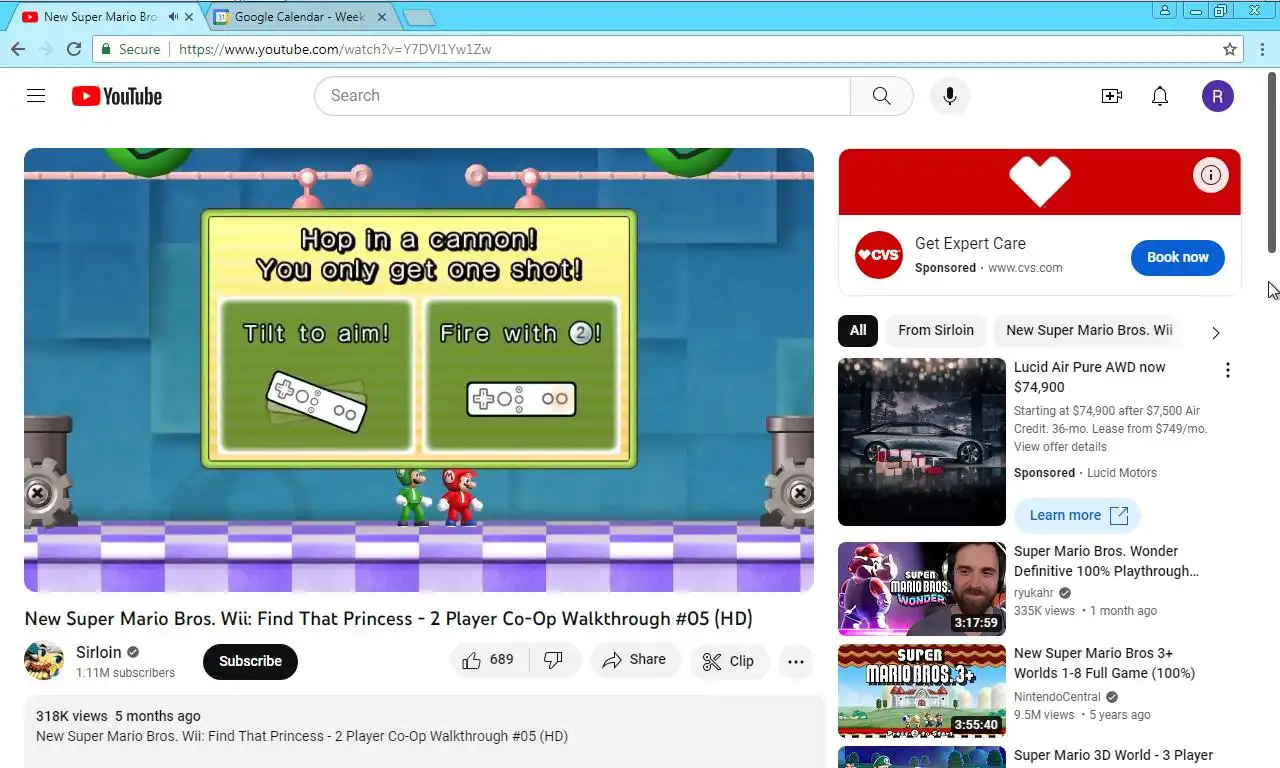Screen dimensions: 1280x768
Task: Bookmark this page with star icon
Action: 1230,49
